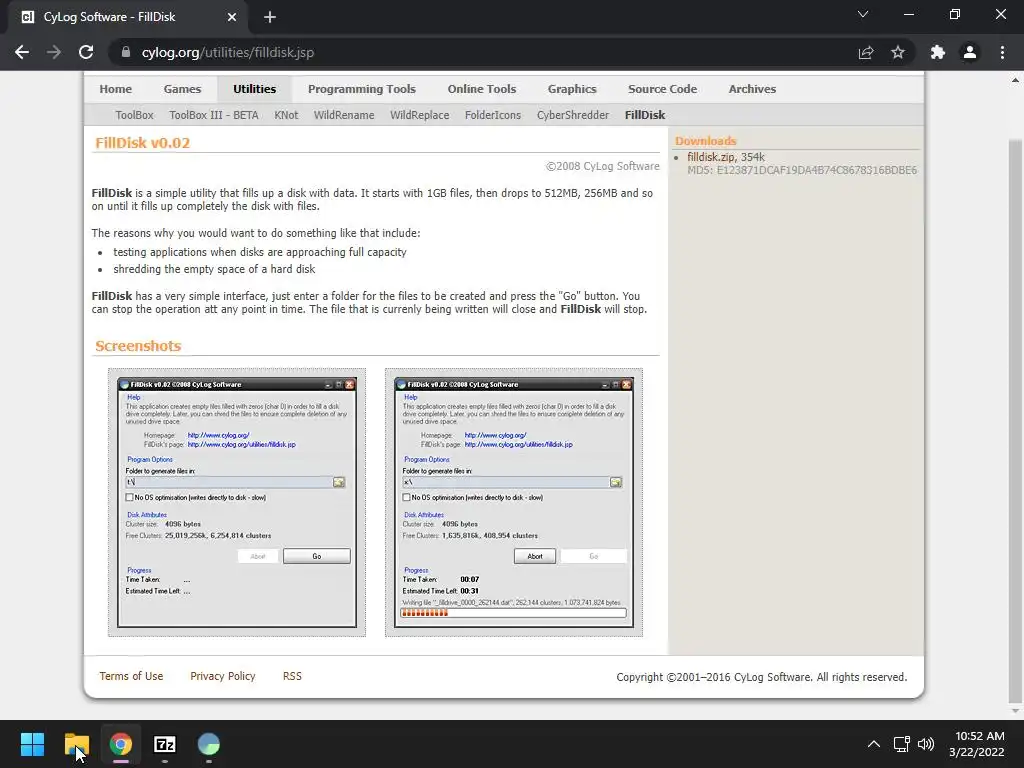
Task: Select the FillDisk submenu link
Action: (645, 115)
